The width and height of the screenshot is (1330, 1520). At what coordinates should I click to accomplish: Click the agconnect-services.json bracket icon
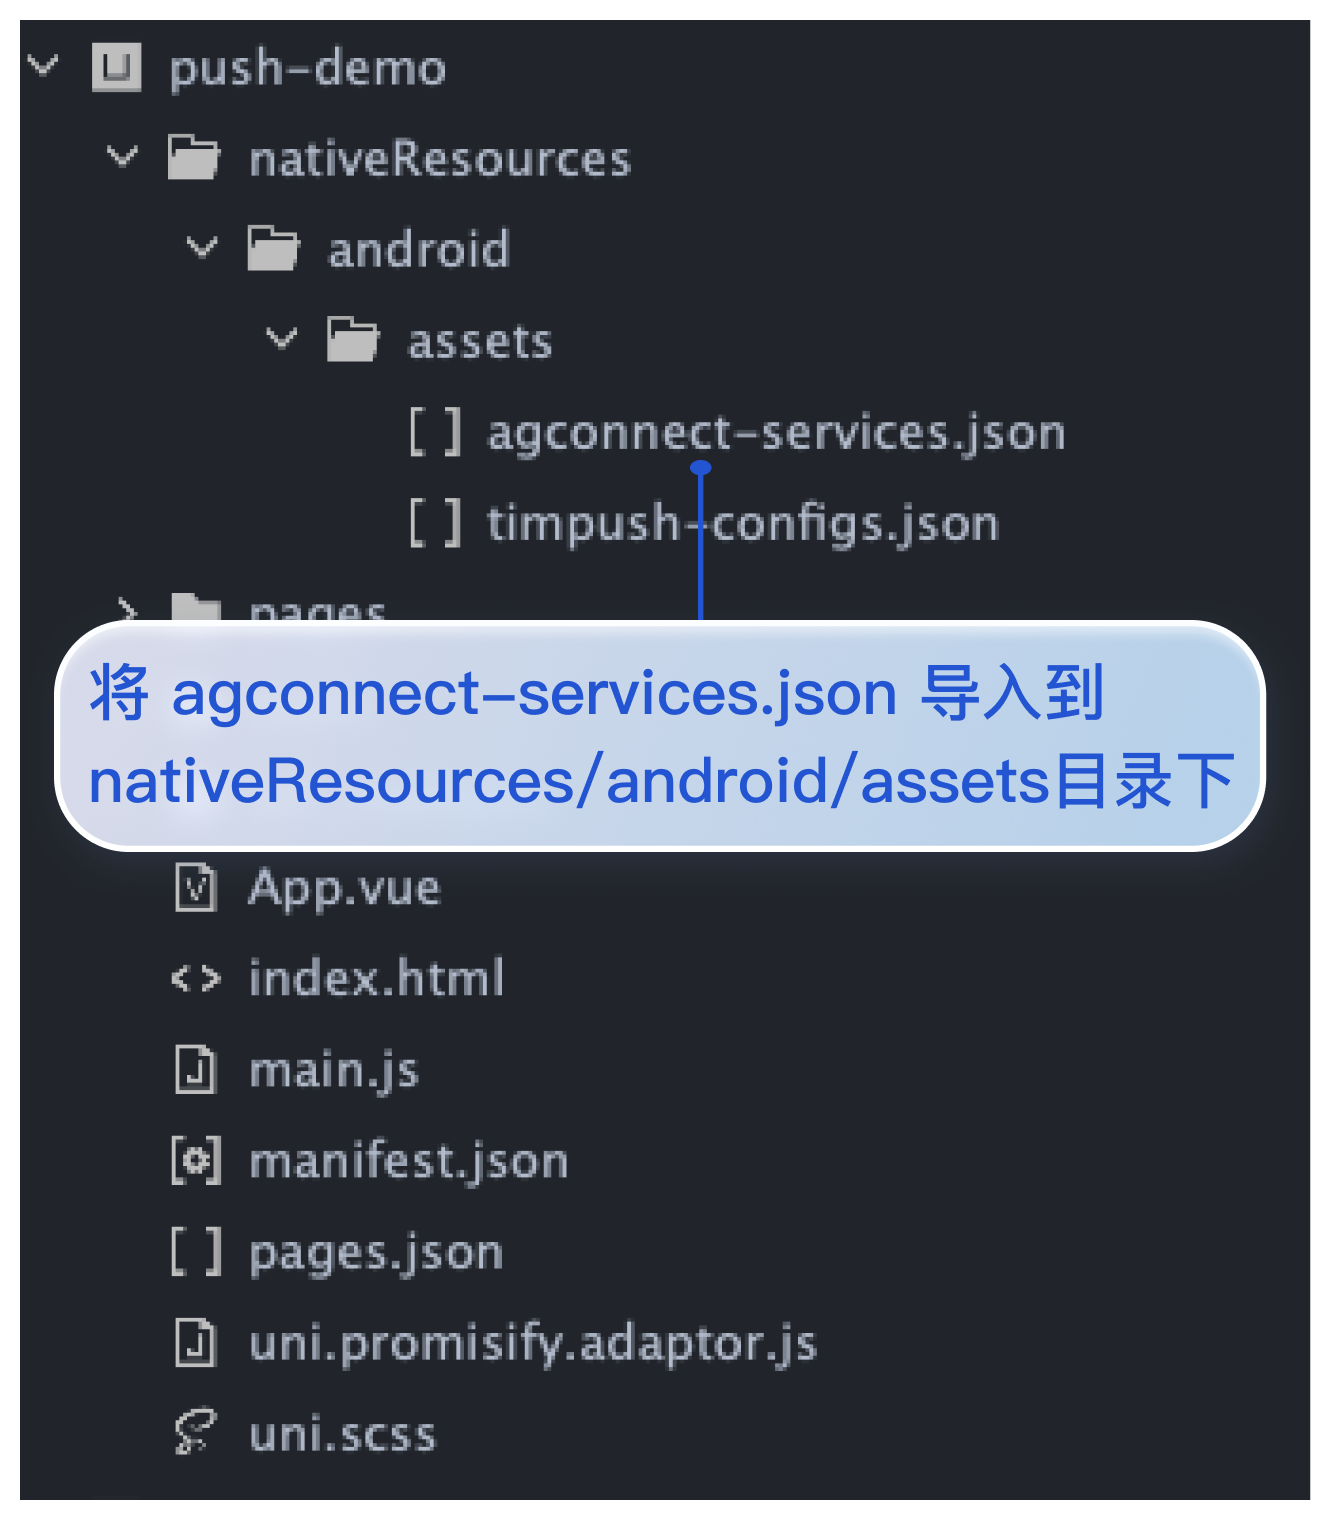436,432
